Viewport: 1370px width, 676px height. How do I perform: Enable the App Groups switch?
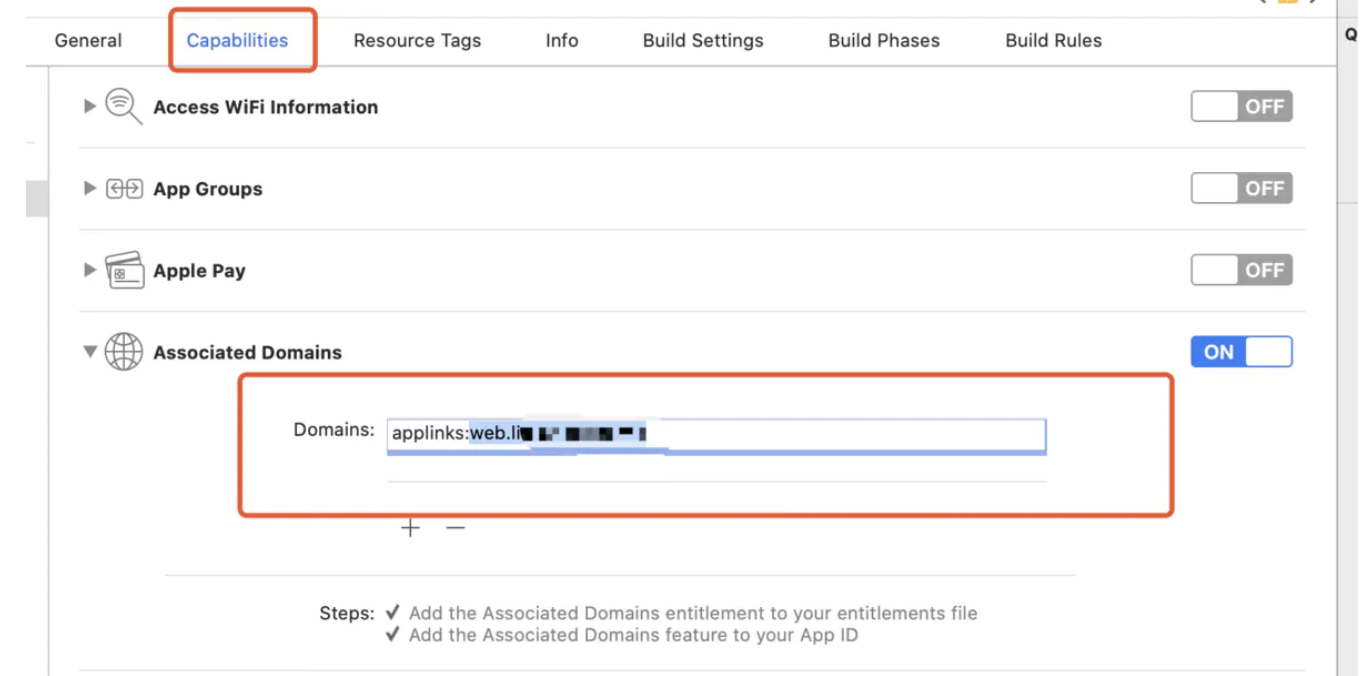[1241, 188]
